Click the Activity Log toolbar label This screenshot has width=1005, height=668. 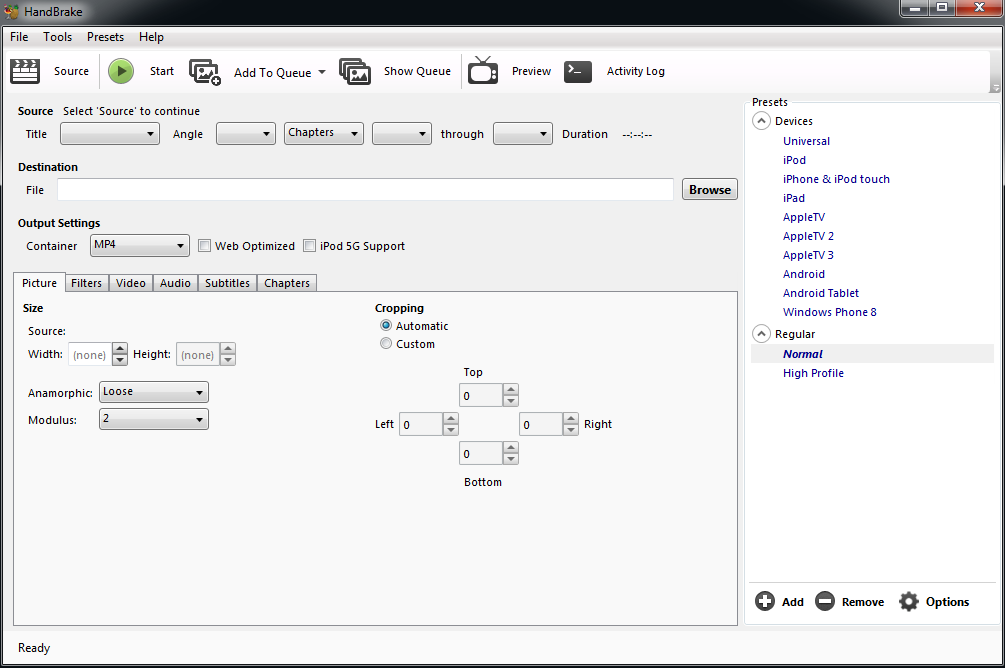pyautogui.click(x=636, y=71)
